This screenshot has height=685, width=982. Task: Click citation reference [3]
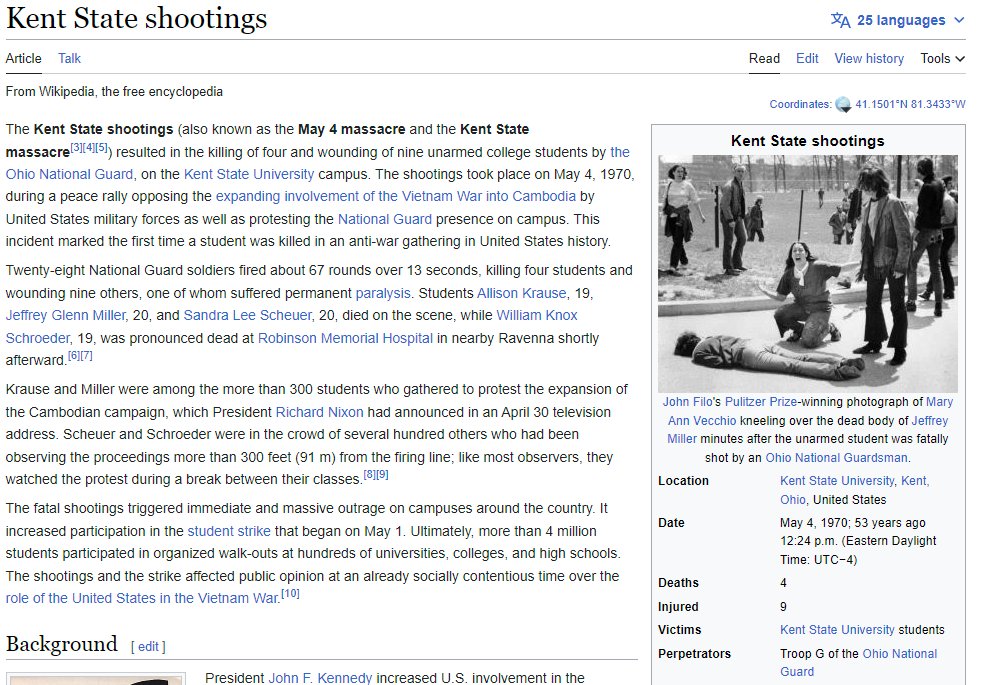coord(76,147)
